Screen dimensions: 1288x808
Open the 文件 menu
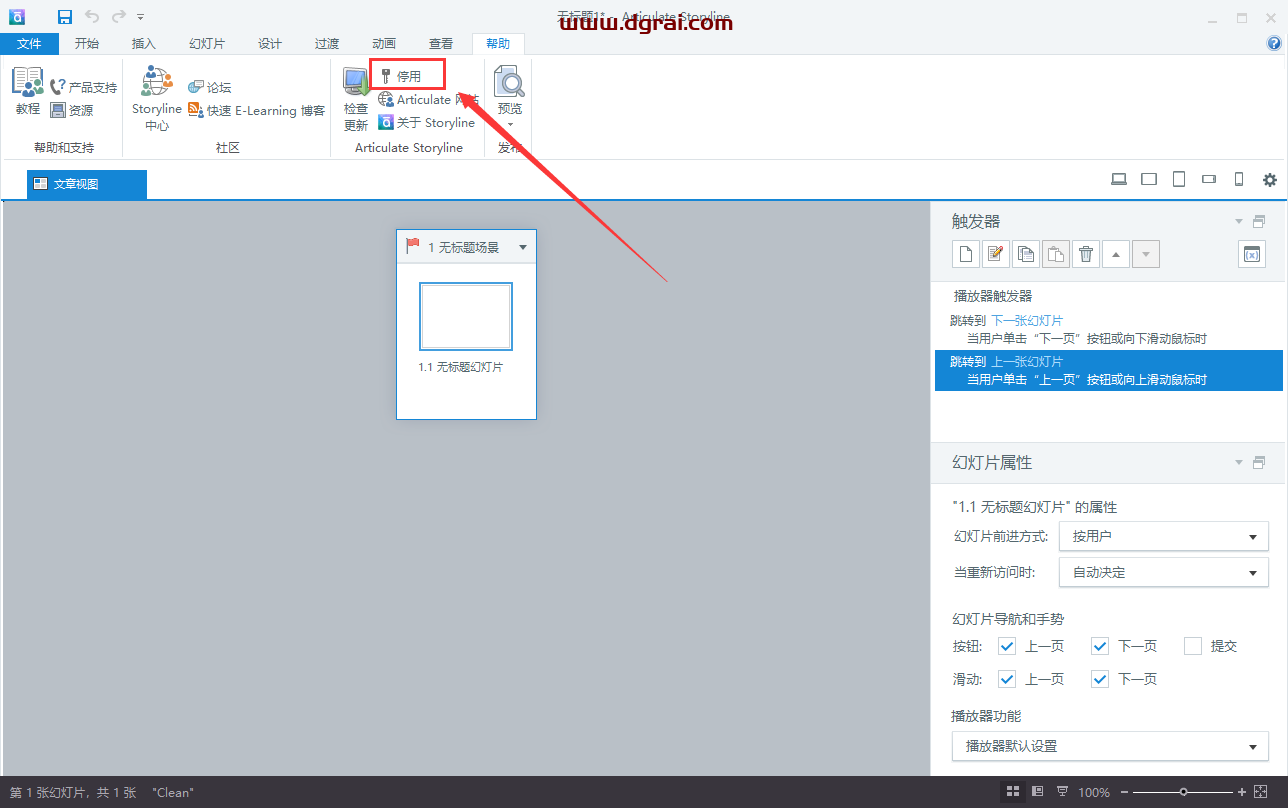point(30,43)
